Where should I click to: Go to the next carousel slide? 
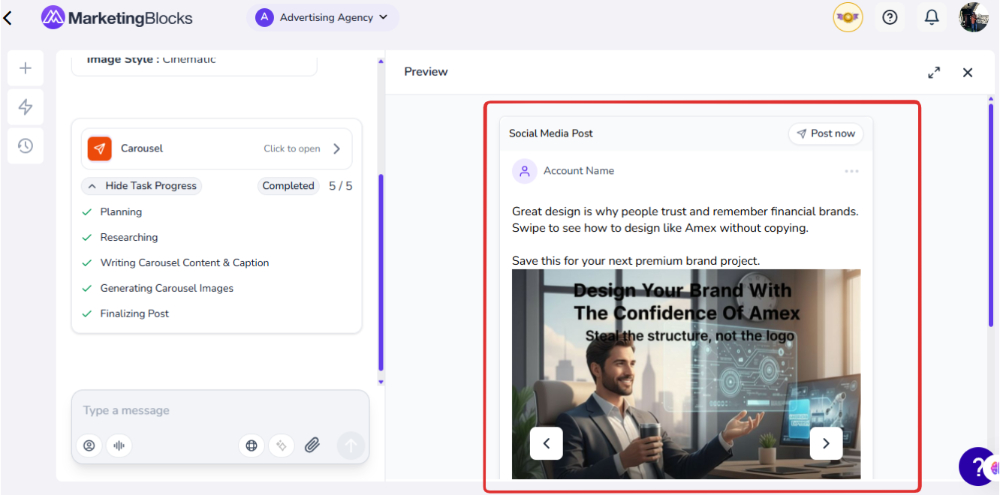click(825, 442)
